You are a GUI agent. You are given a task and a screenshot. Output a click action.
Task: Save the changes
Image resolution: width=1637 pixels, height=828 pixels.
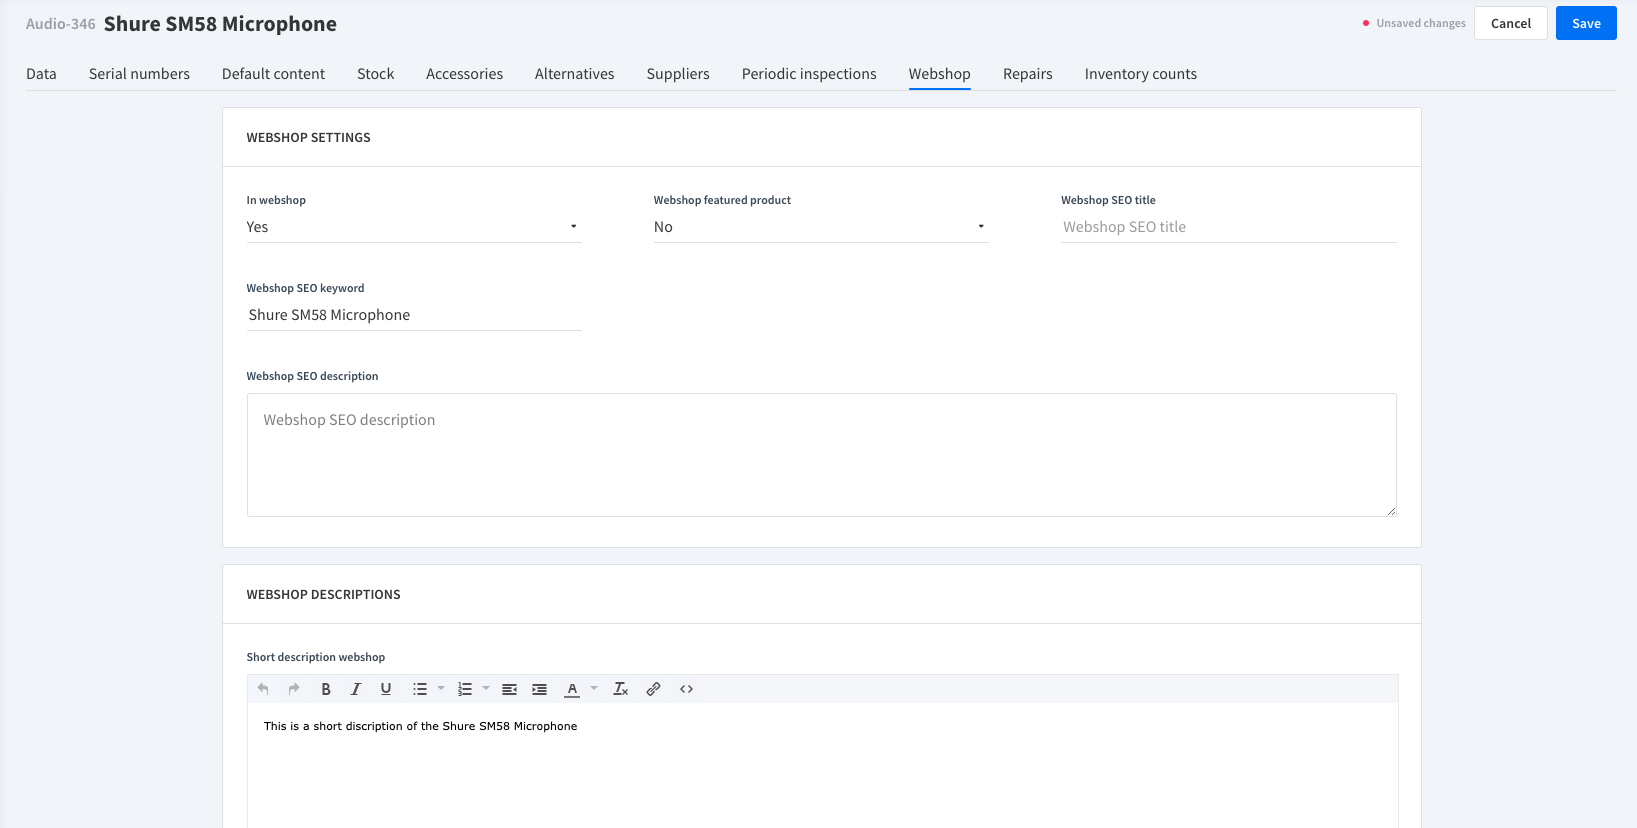(1586, 23)
